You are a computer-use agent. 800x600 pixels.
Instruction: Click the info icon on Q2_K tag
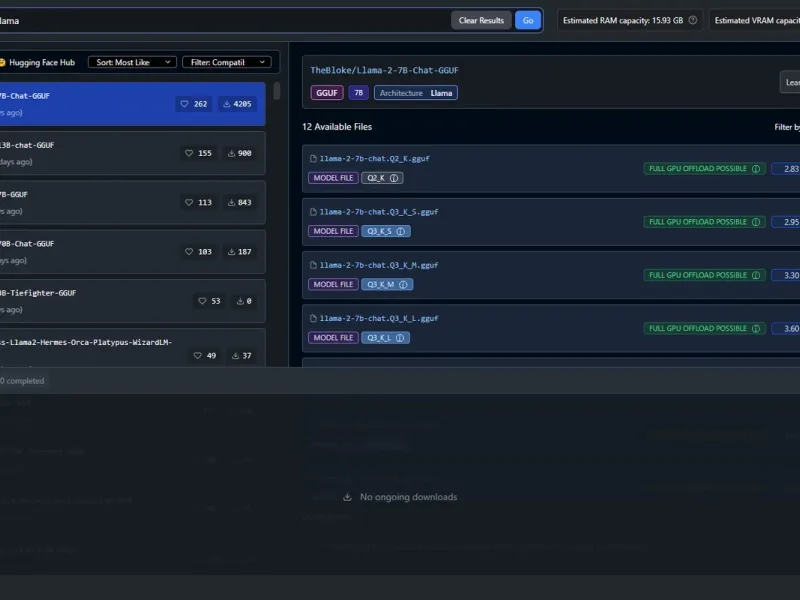[x=394, y=178]
